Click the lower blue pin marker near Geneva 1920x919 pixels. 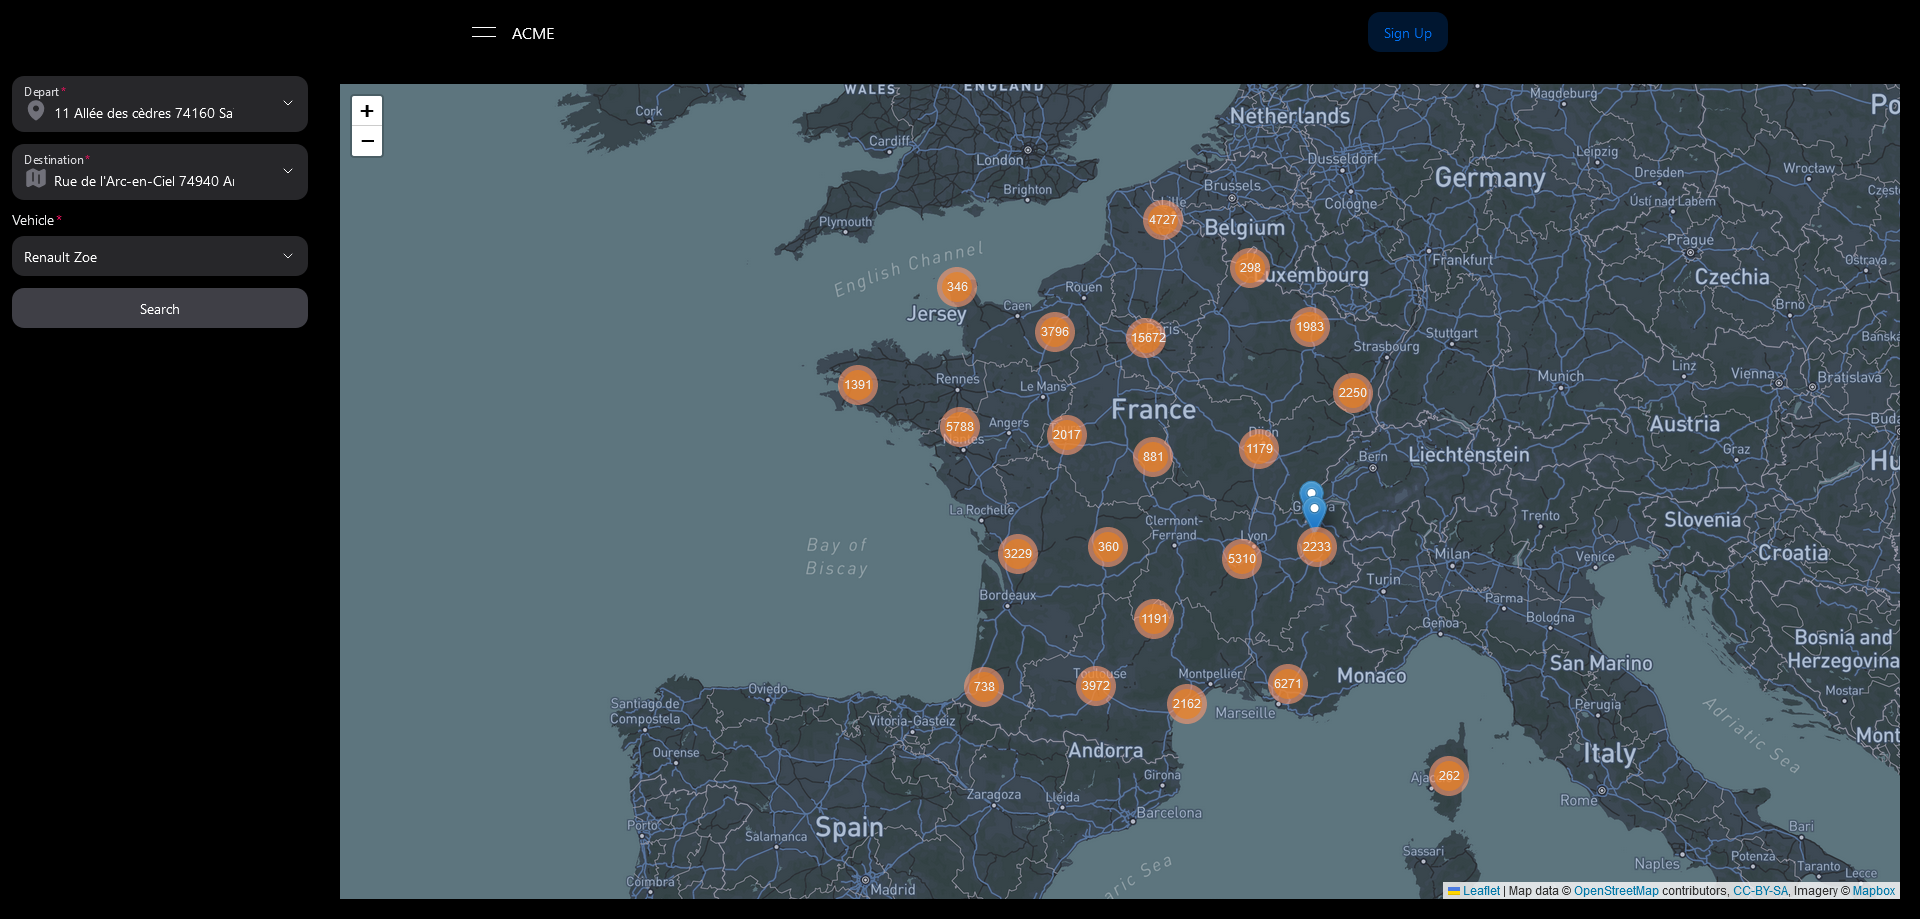tap(1315, 511)
